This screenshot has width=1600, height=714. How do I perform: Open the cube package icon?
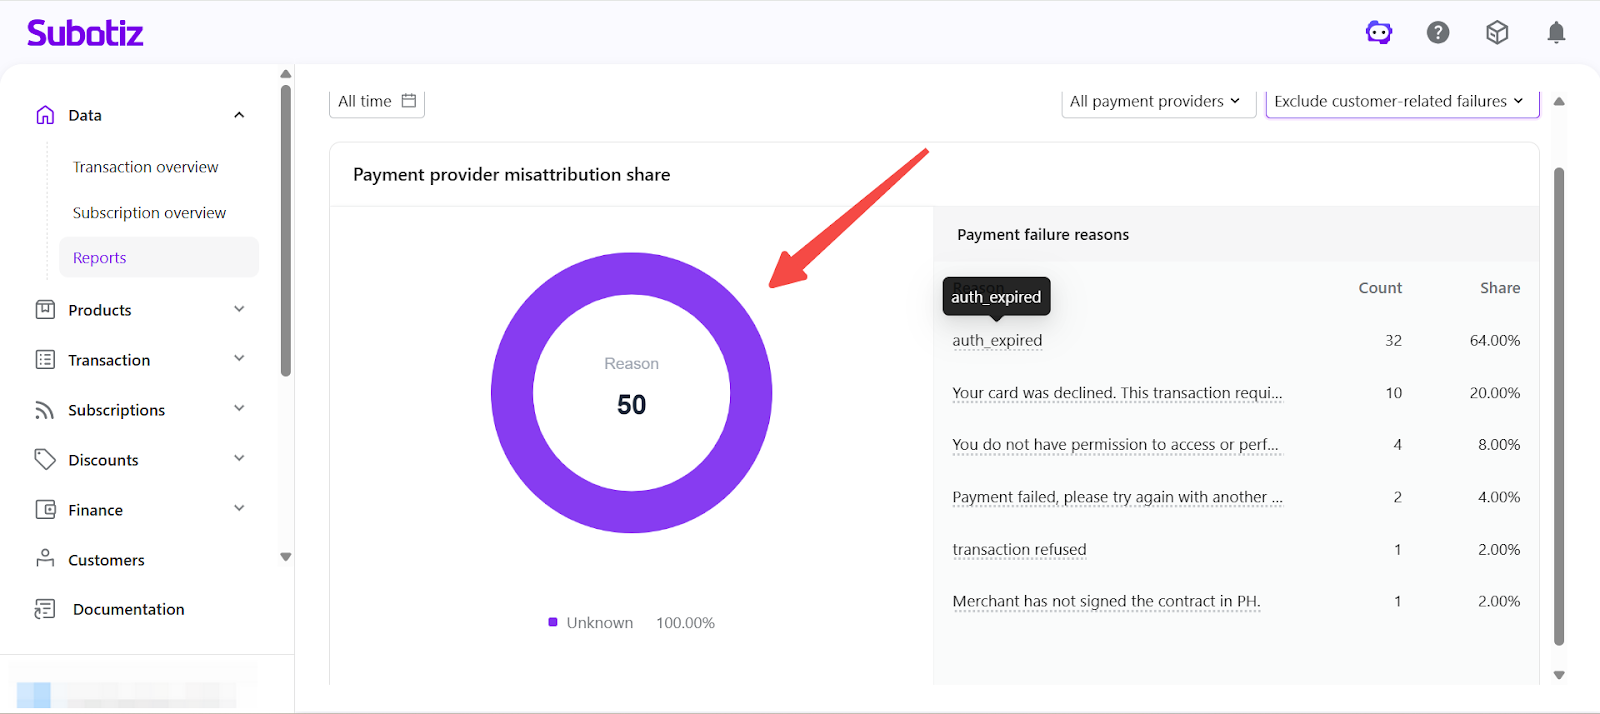1497,33
